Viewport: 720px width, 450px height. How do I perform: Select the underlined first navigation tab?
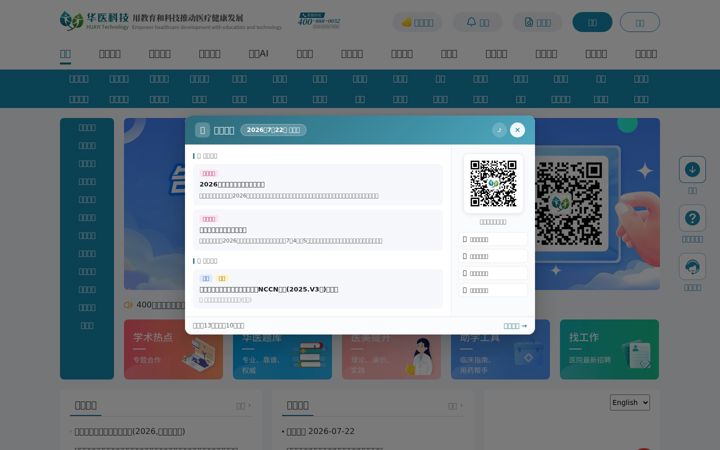(x=65, y=54)
